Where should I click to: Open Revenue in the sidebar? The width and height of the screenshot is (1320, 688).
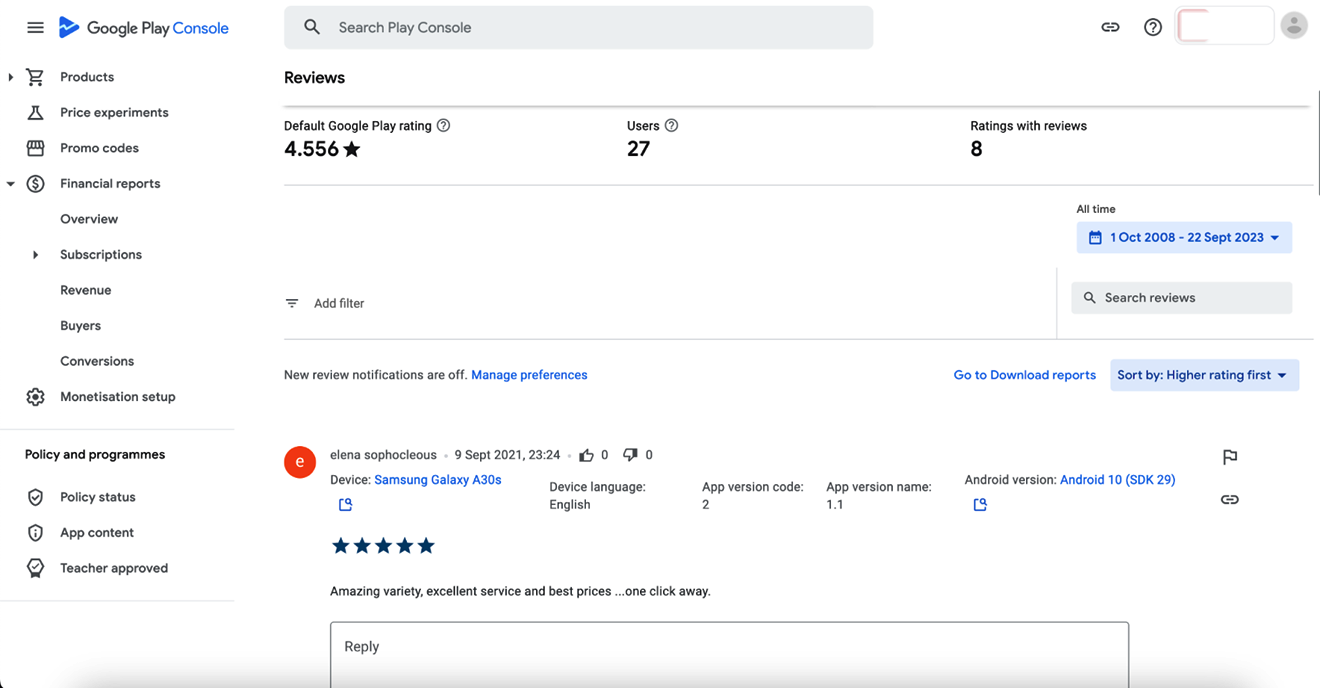click(85, 290)
